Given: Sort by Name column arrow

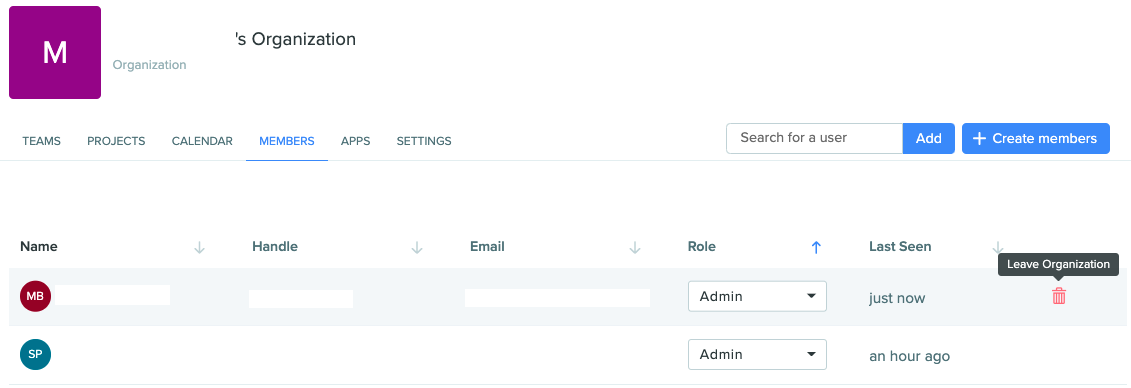Looking at the screenshot, I should [200, 247].
